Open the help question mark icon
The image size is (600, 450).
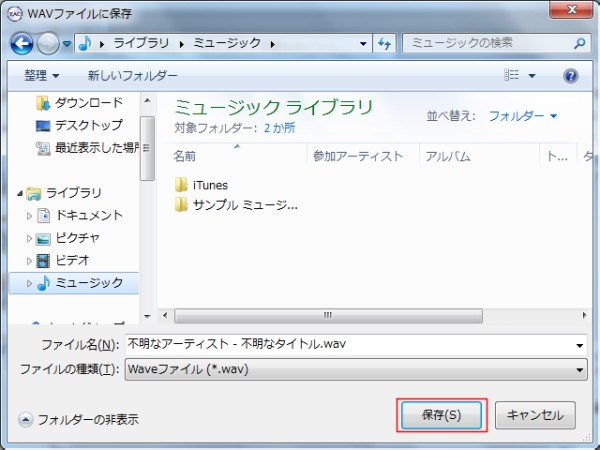pos(570,76)
